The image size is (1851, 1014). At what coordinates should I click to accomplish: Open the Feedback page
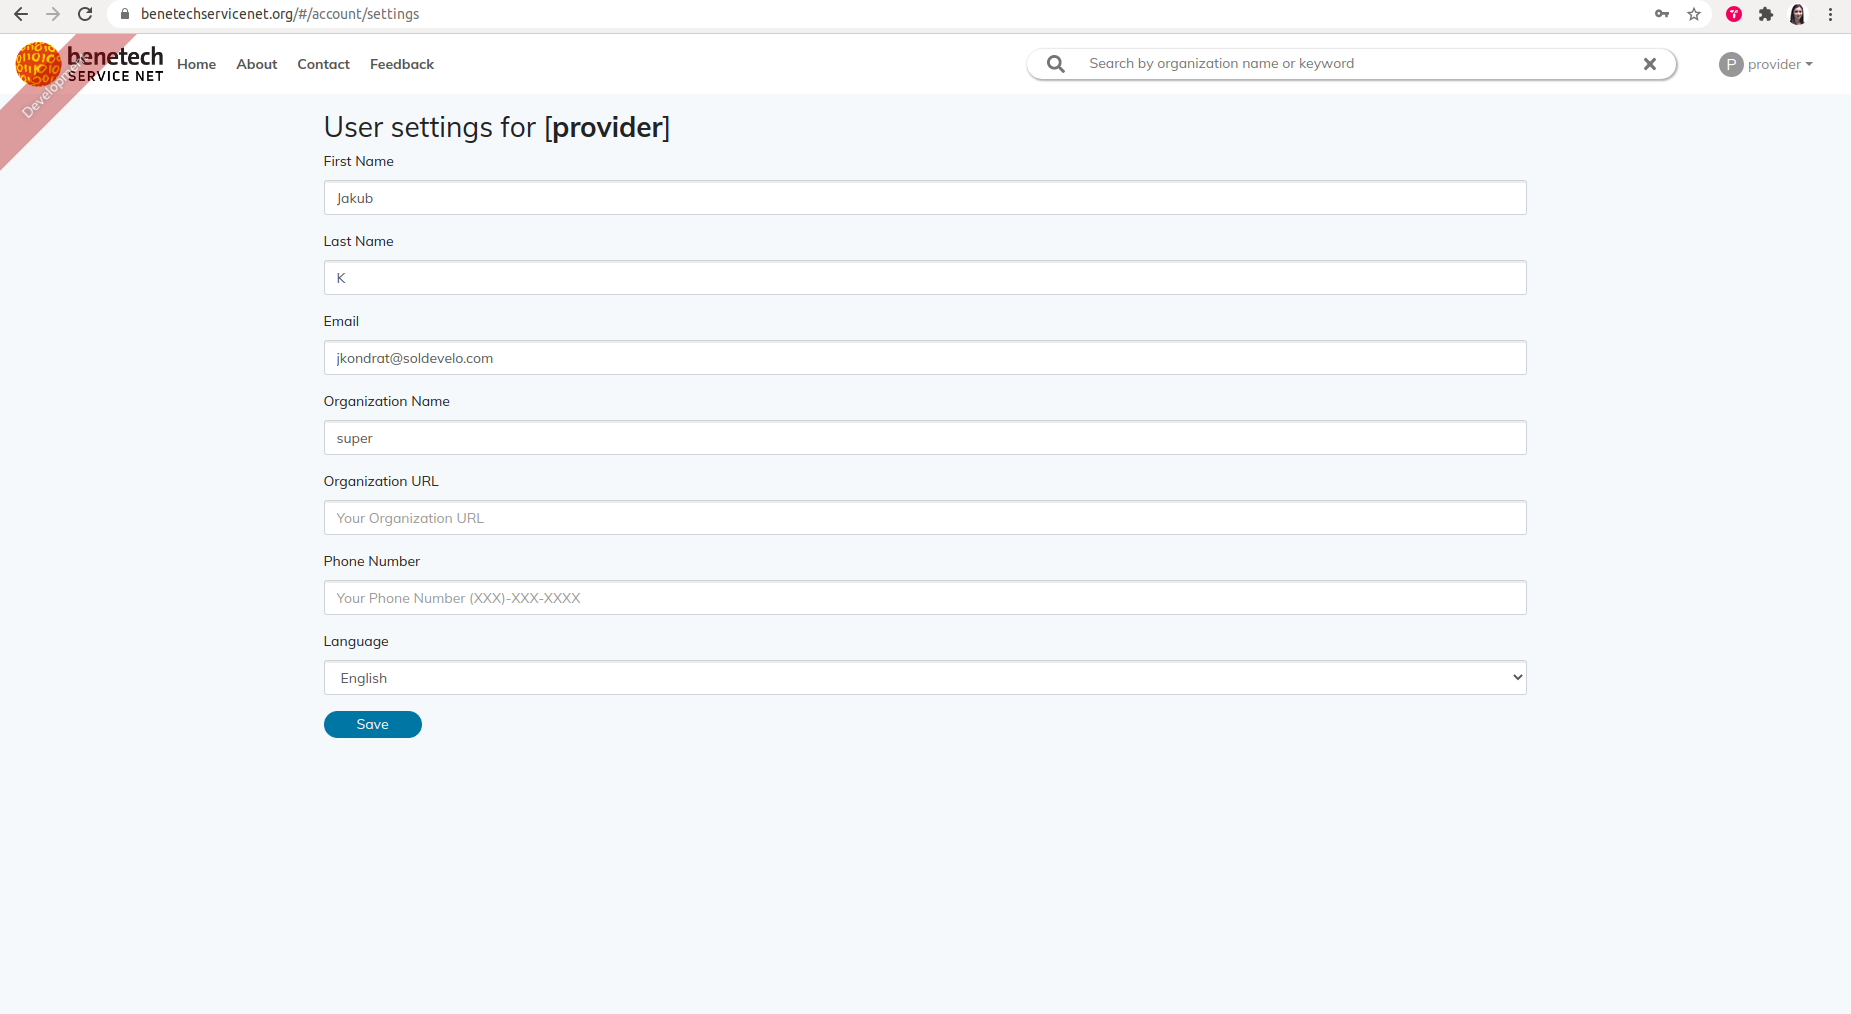click(401, 64)
